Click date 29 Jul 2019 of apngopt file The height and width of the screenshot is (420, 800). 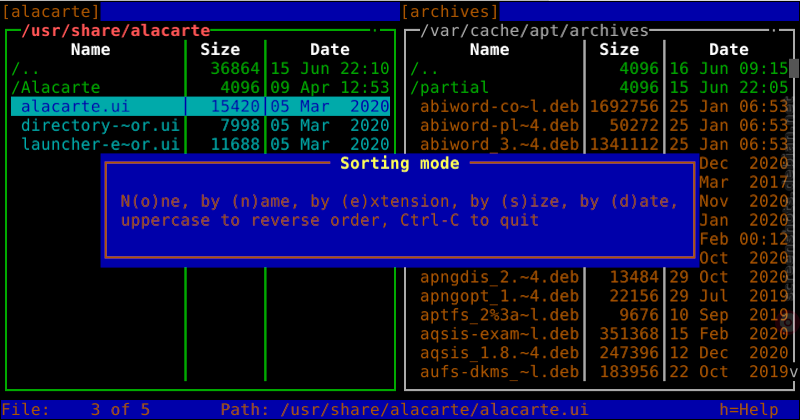[729, 295]
